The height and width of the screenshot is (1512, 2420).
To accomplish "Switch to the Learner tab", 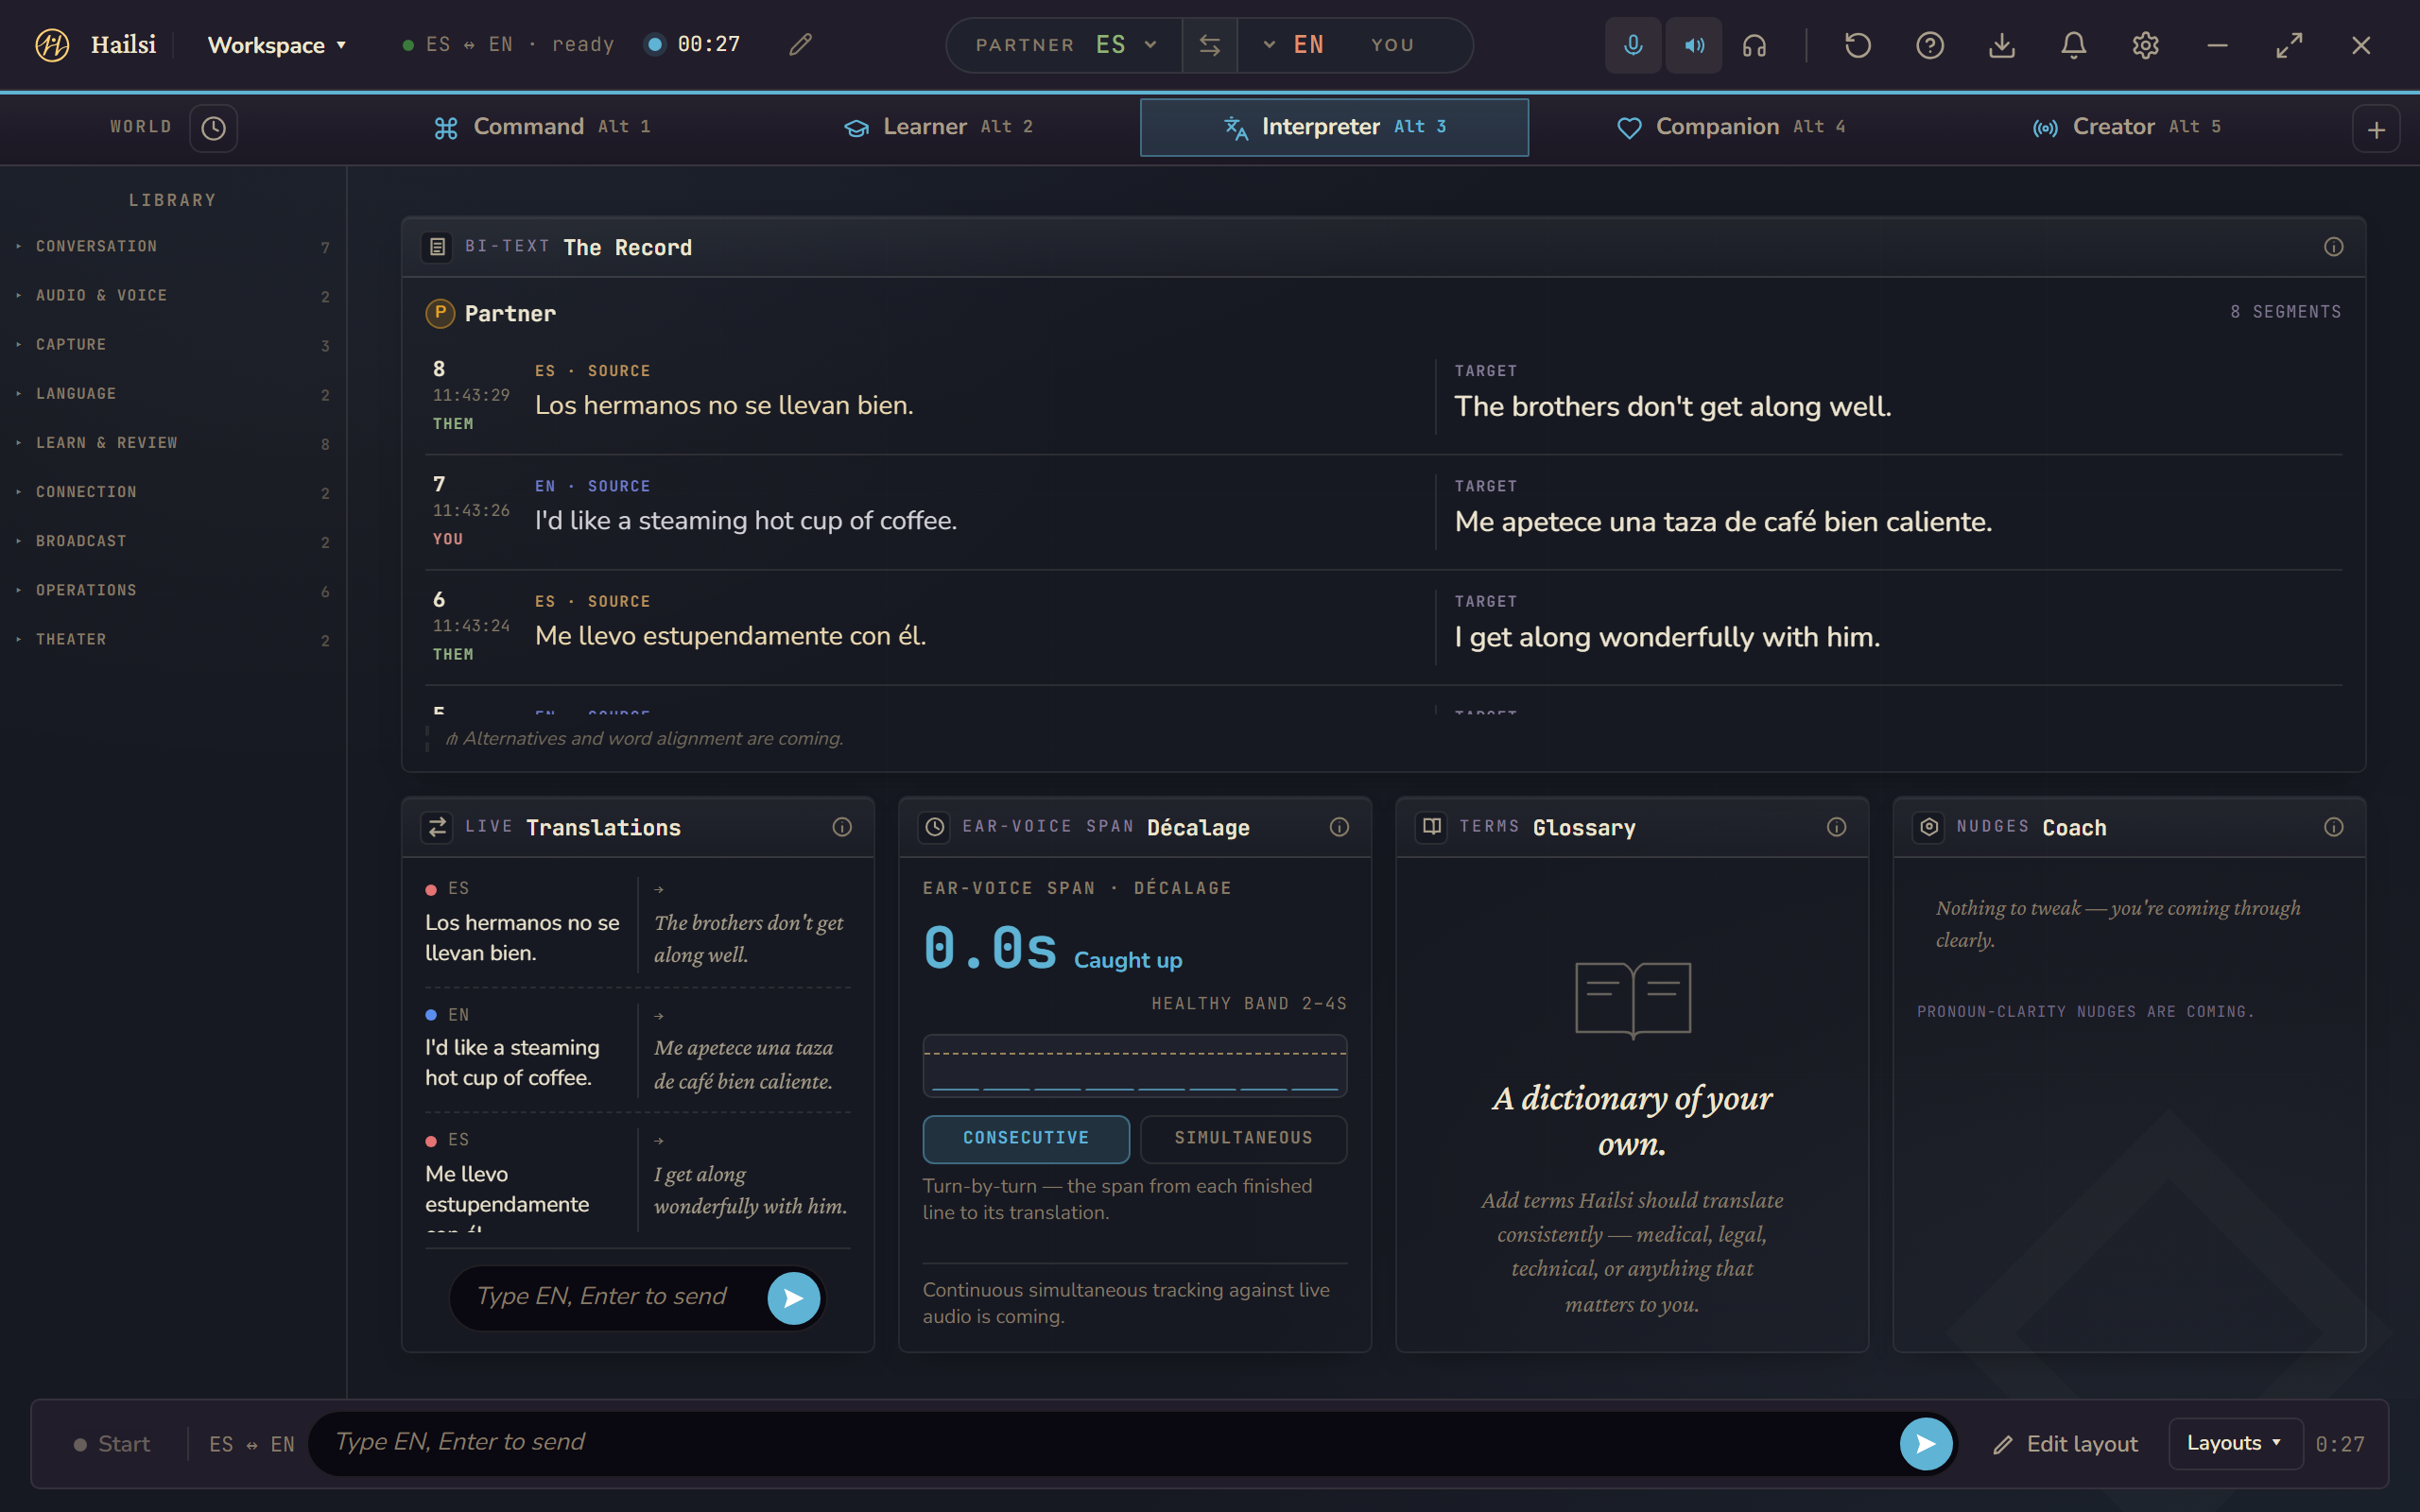I will (x=938, y=127).
